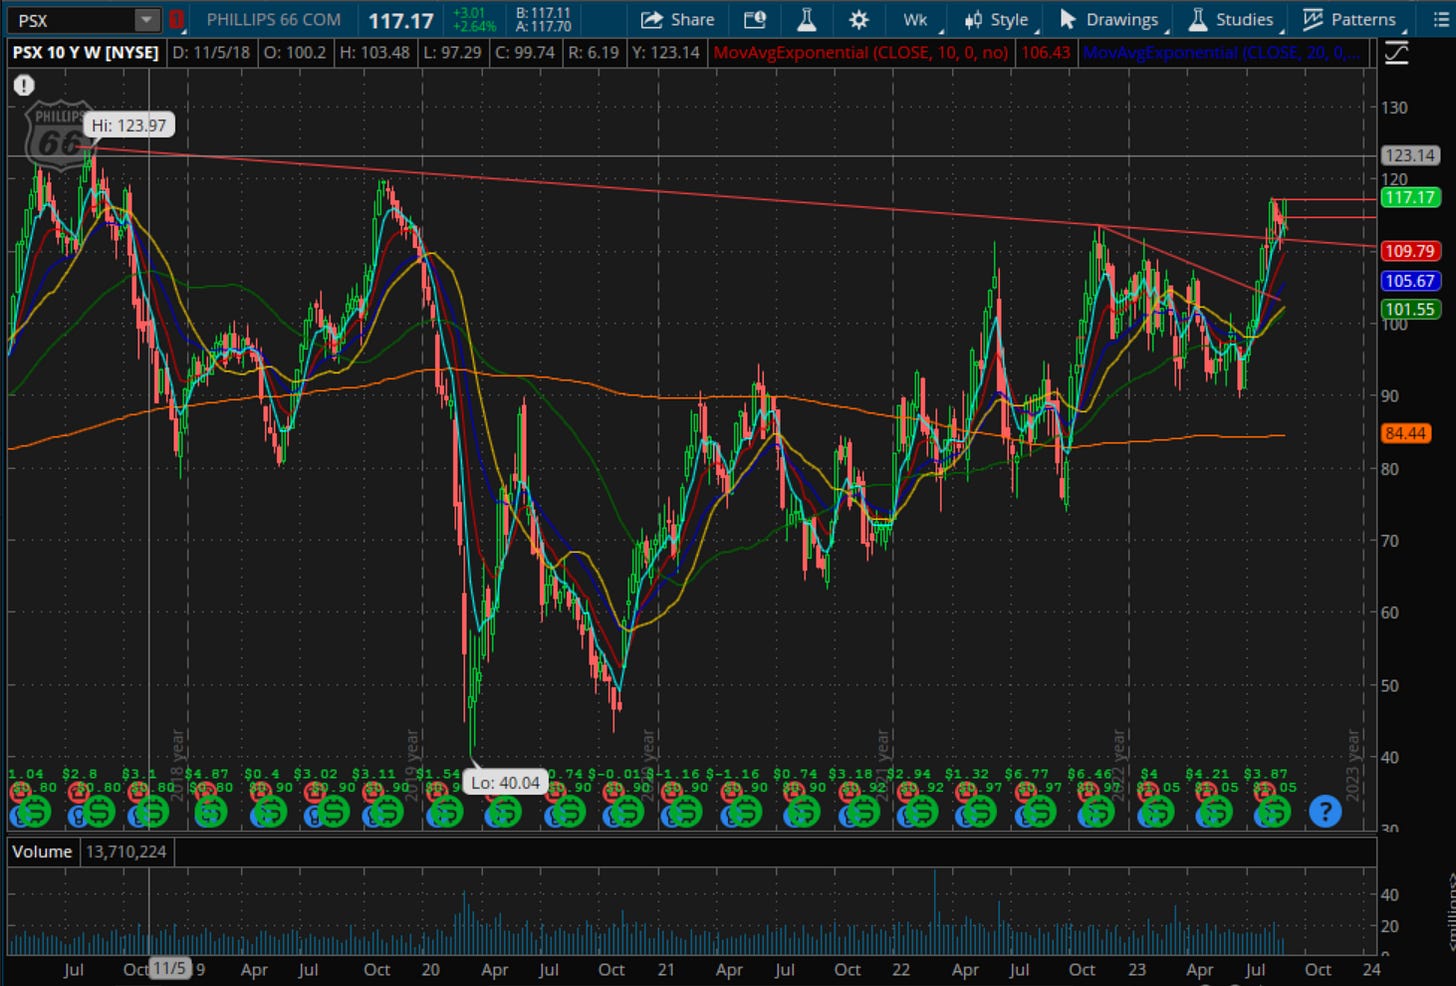This screenshot has width=1456, height=986.
Task: Open the Wk timeframe selector
Action: (915, 20)
